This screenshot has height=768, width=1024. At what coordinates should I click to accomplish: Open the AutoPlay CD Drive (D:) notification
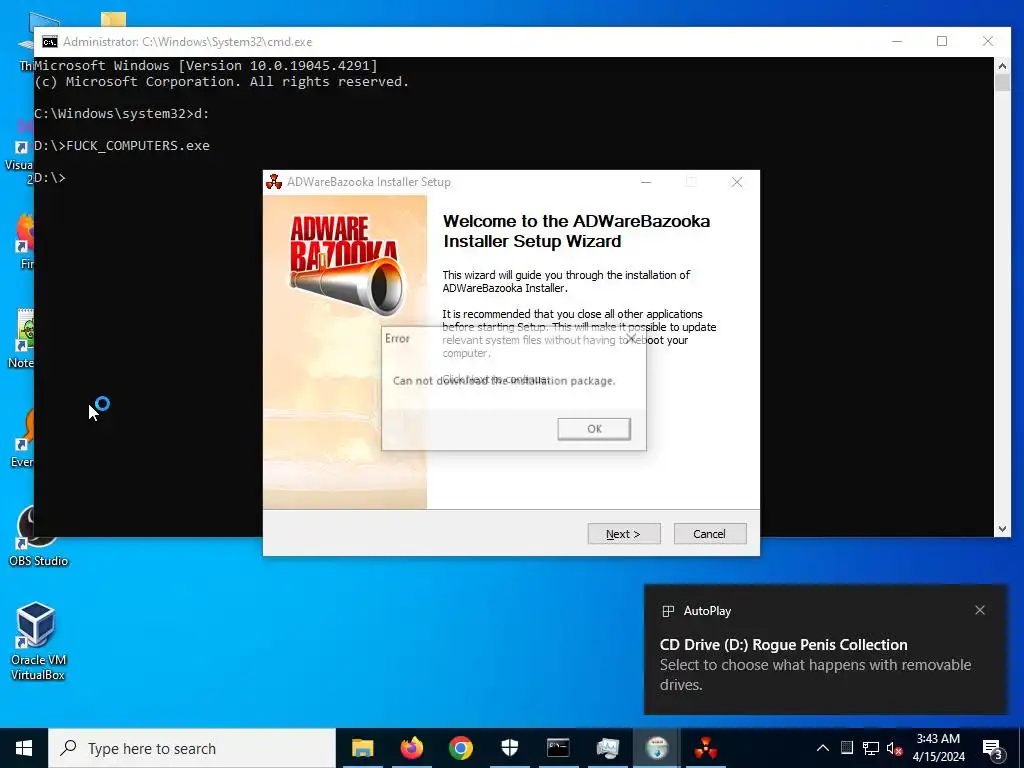[x=825, y=649]
